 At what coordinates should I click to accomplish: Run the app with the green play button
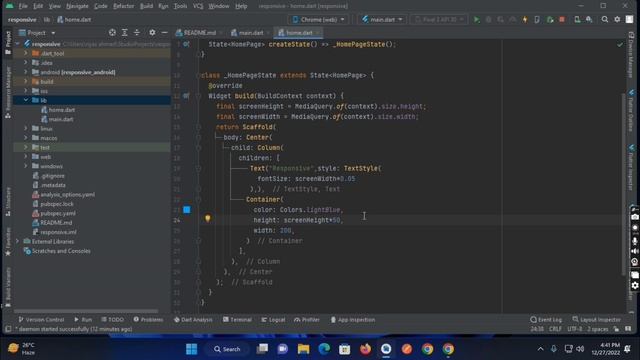[x=476, y=20]
